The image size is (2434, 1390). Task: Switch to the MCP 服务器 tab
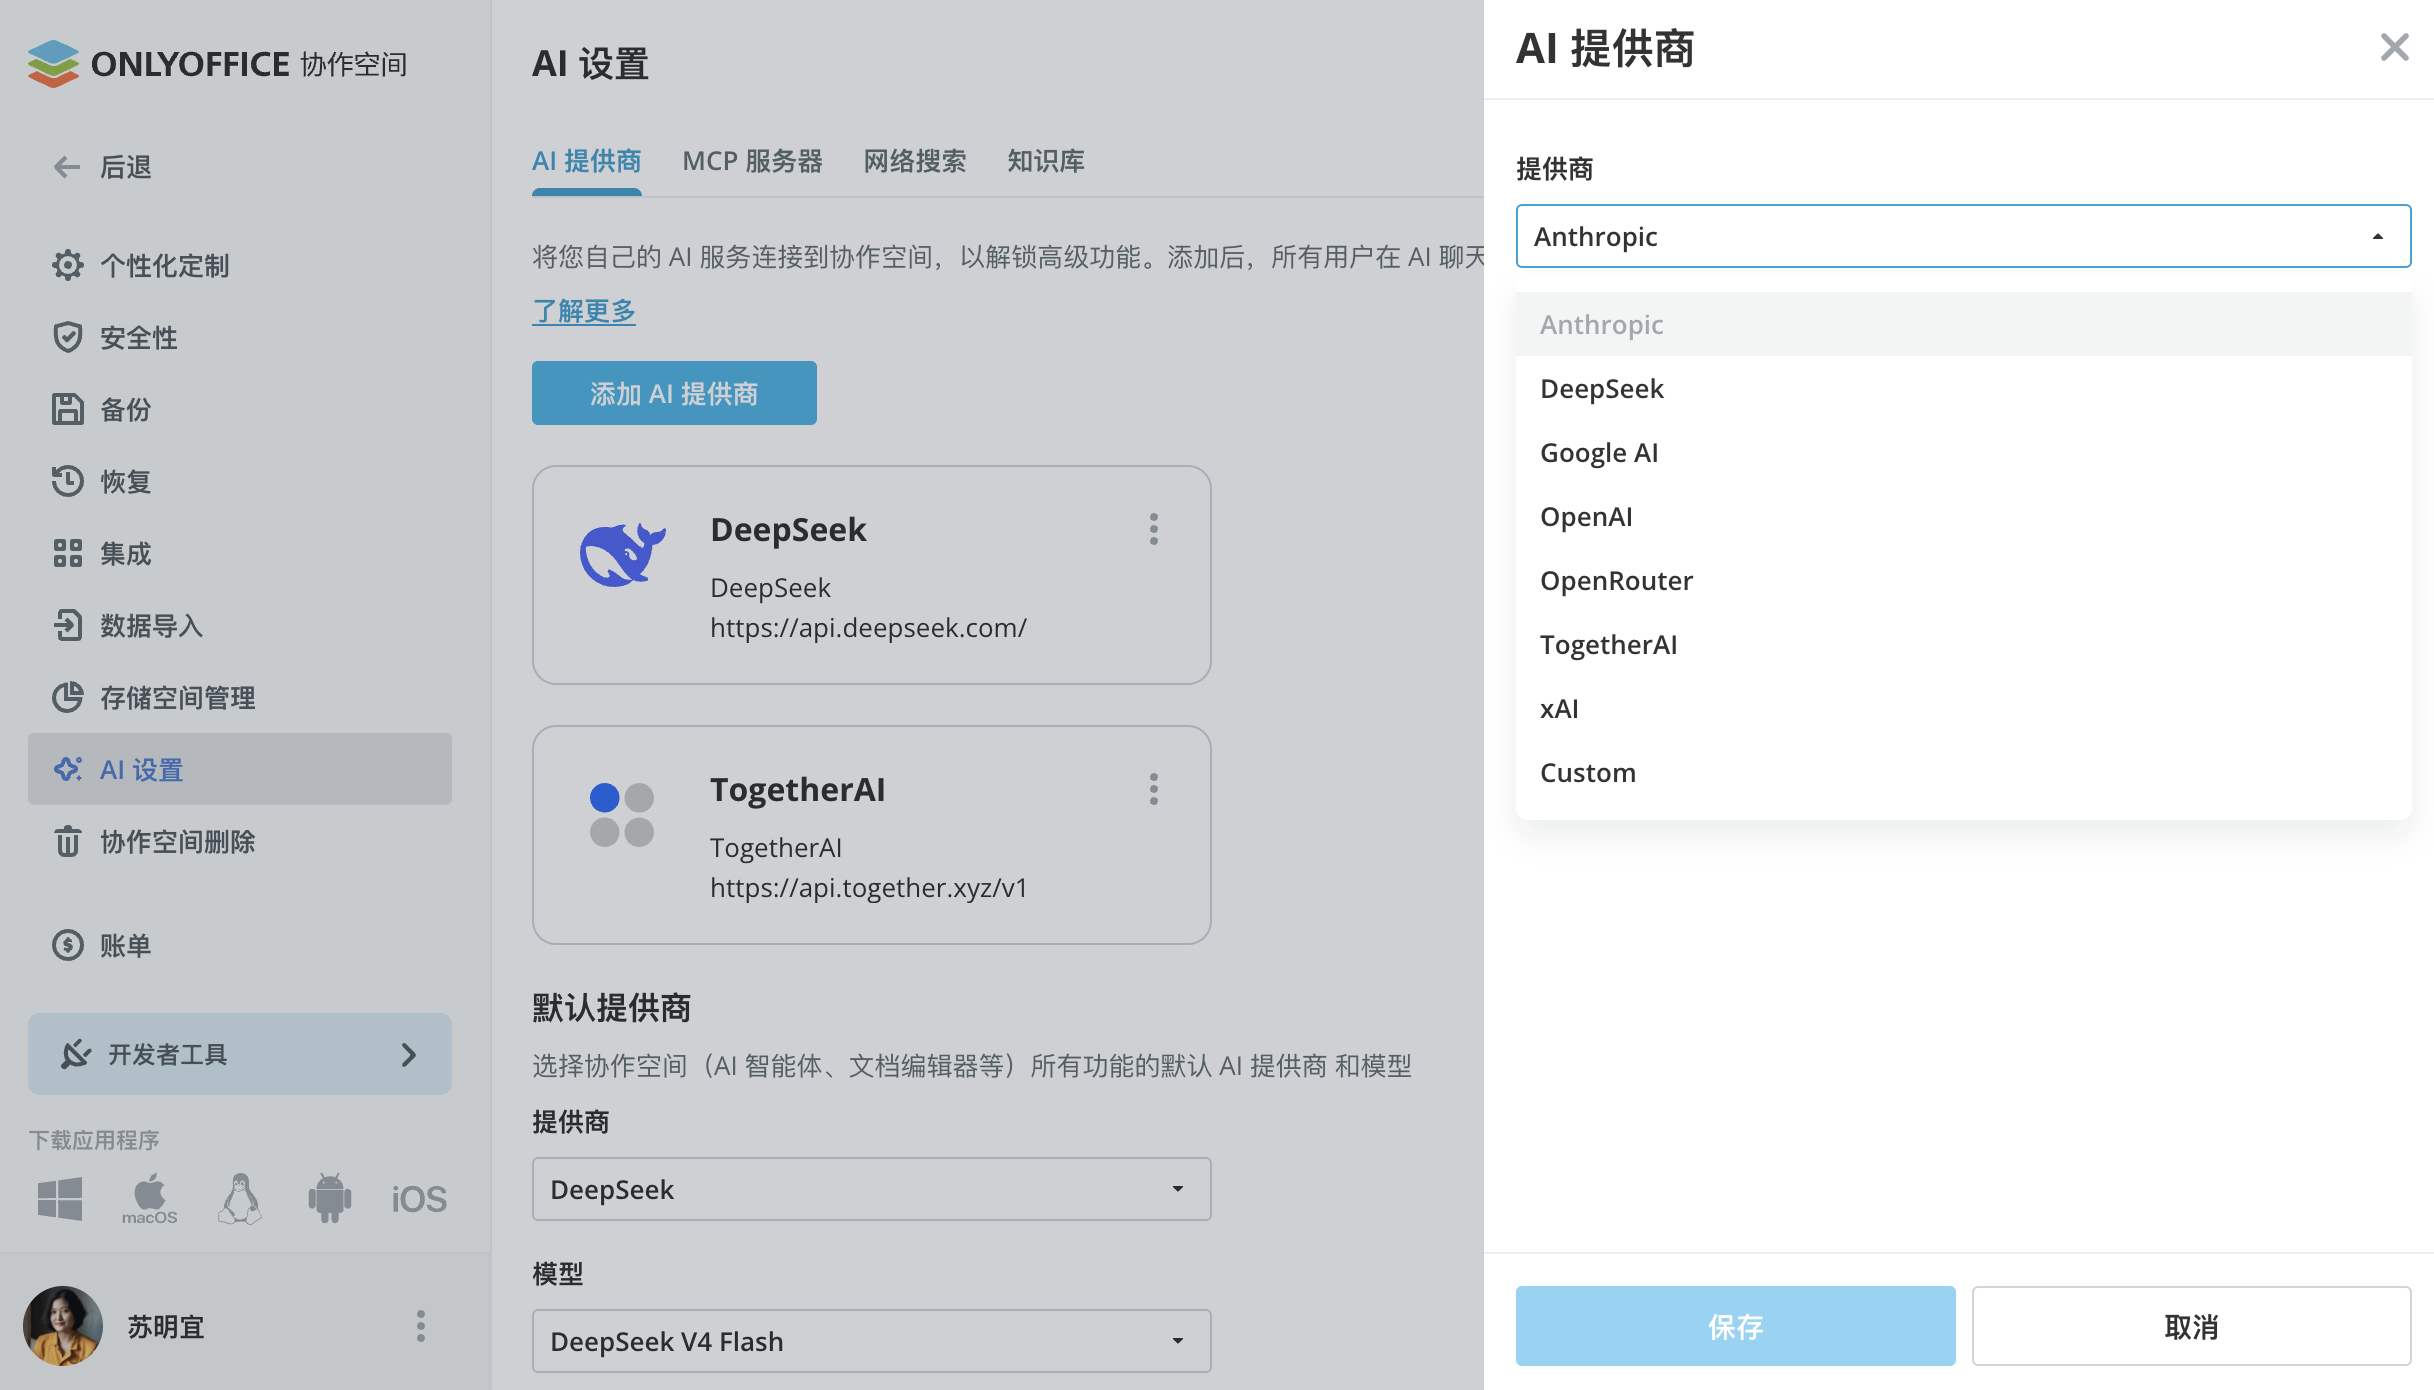[x=752, y=161]
